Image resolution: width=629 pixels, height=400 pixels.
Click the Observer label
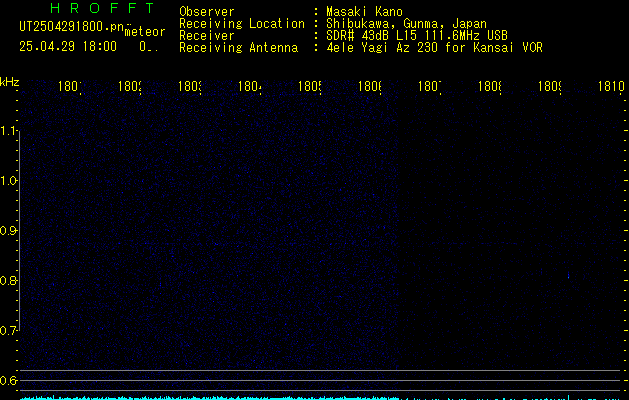coord(207,11)
